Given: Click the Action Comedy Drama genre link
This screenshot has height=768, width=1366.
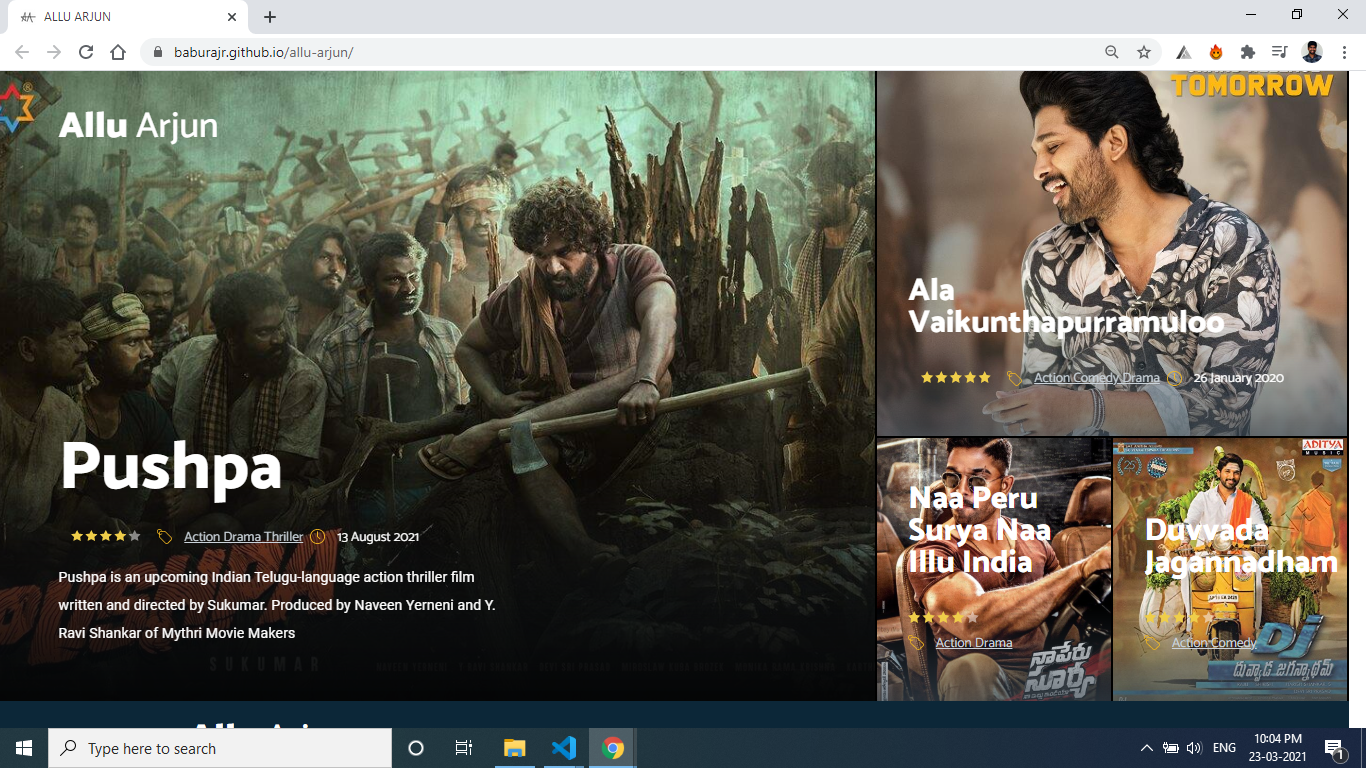Looking at the screenshot, I should point(1097,378).
